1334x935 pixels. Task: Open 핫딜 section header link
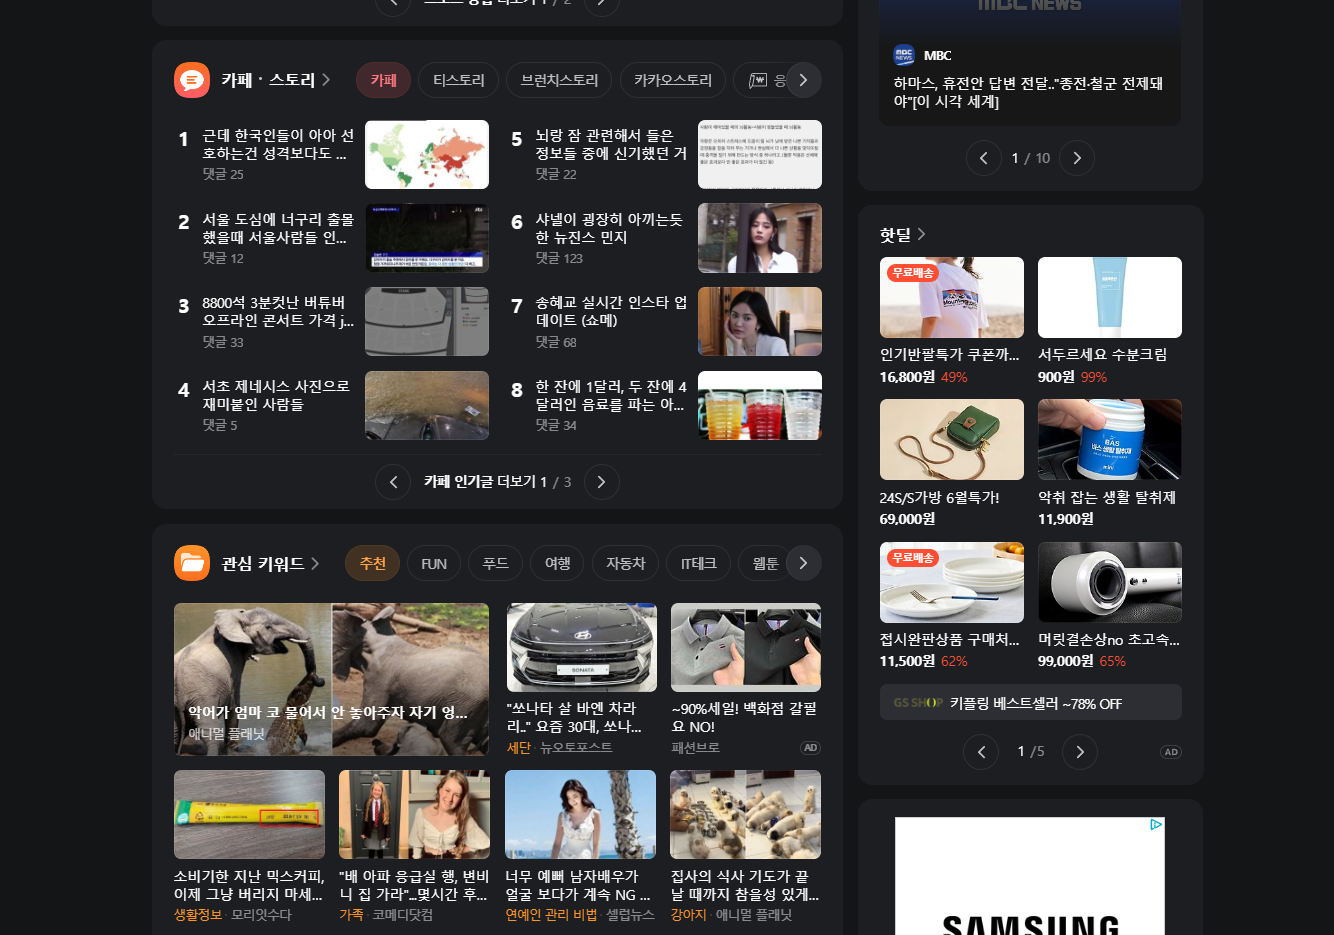902,234
